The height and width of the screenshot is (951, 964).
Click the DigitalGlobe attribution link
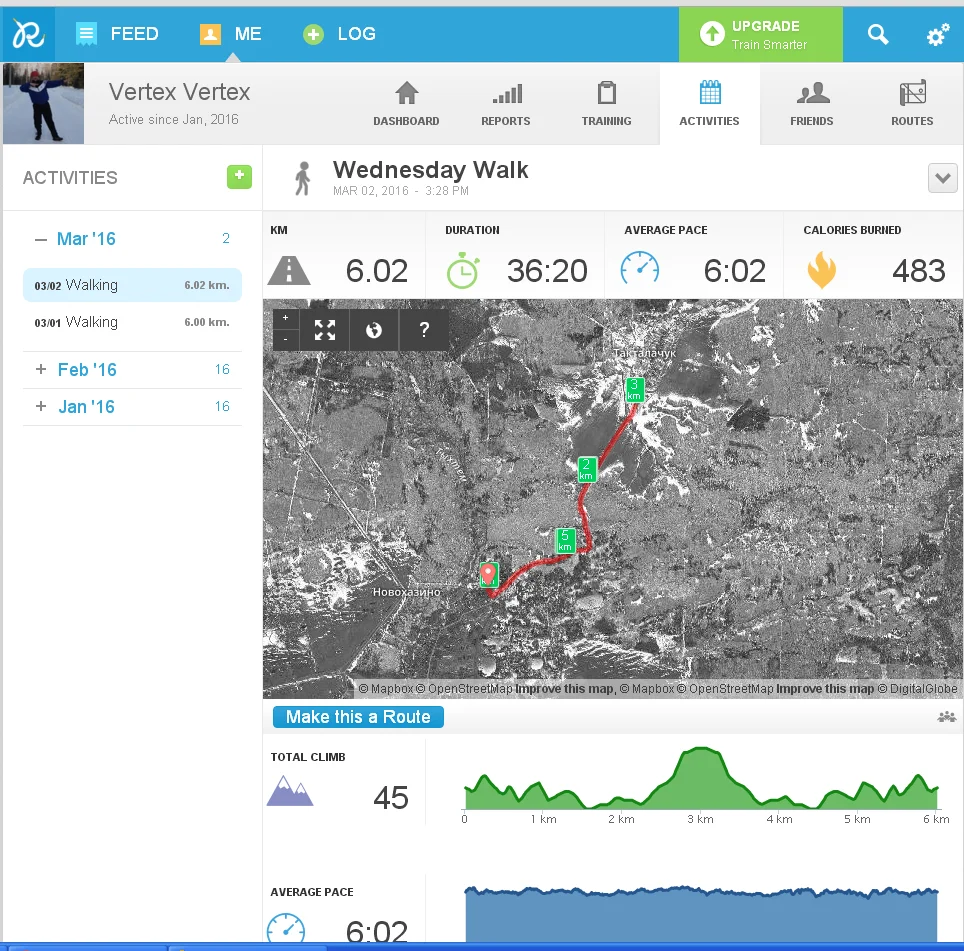pyautogui.click(x=917, y=689)
